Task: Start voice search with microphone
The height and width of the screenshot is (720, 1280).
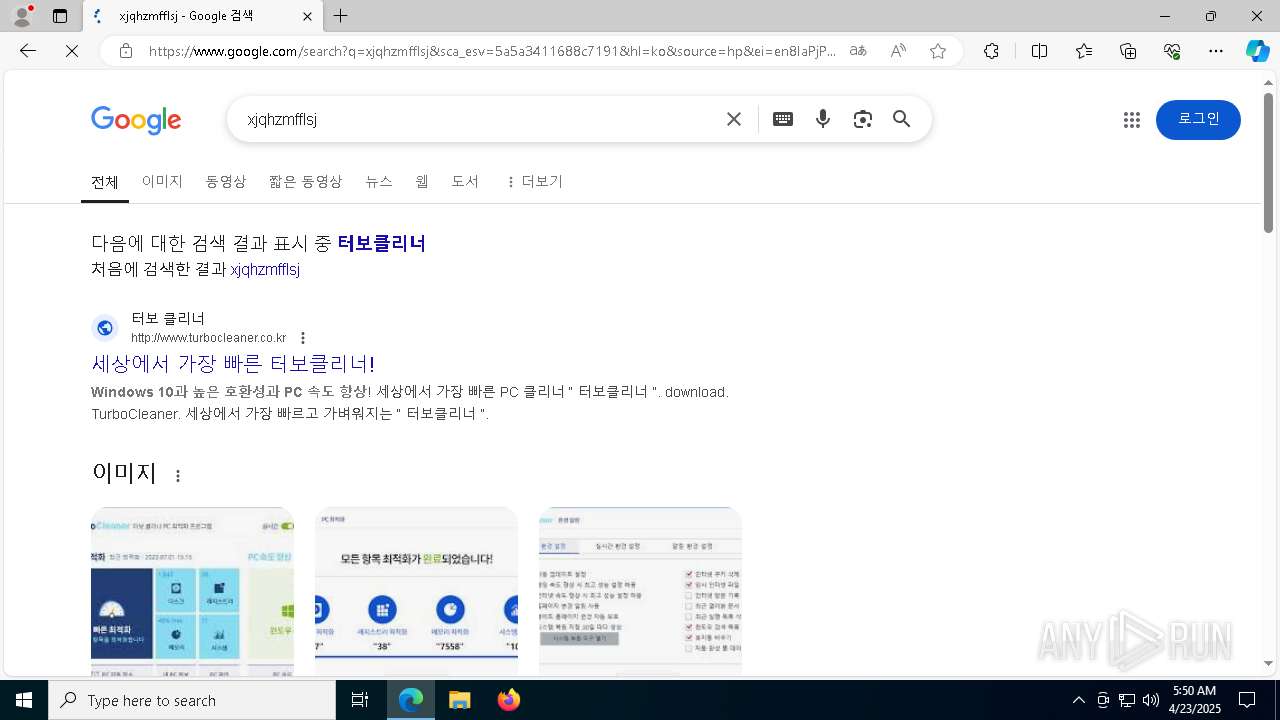Action: point(823,119)
